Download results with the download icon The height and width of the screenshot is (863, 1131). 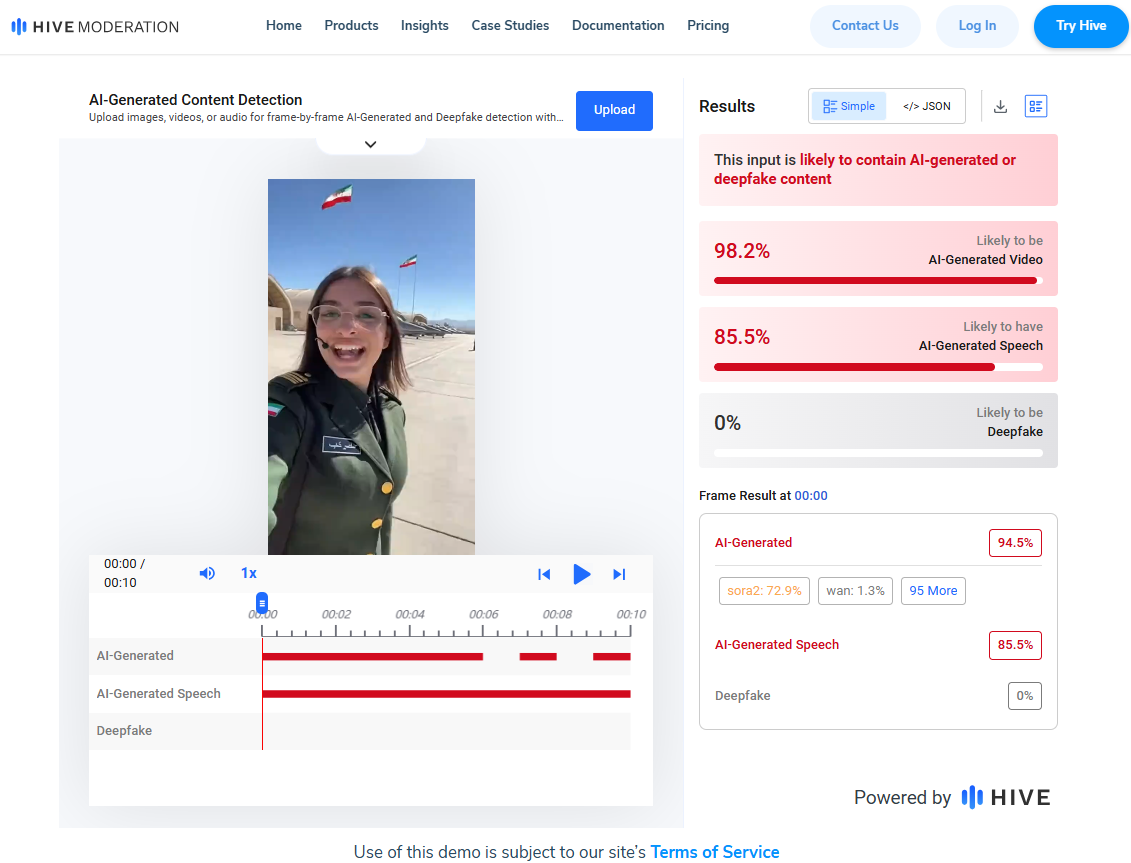[1000, 107]
